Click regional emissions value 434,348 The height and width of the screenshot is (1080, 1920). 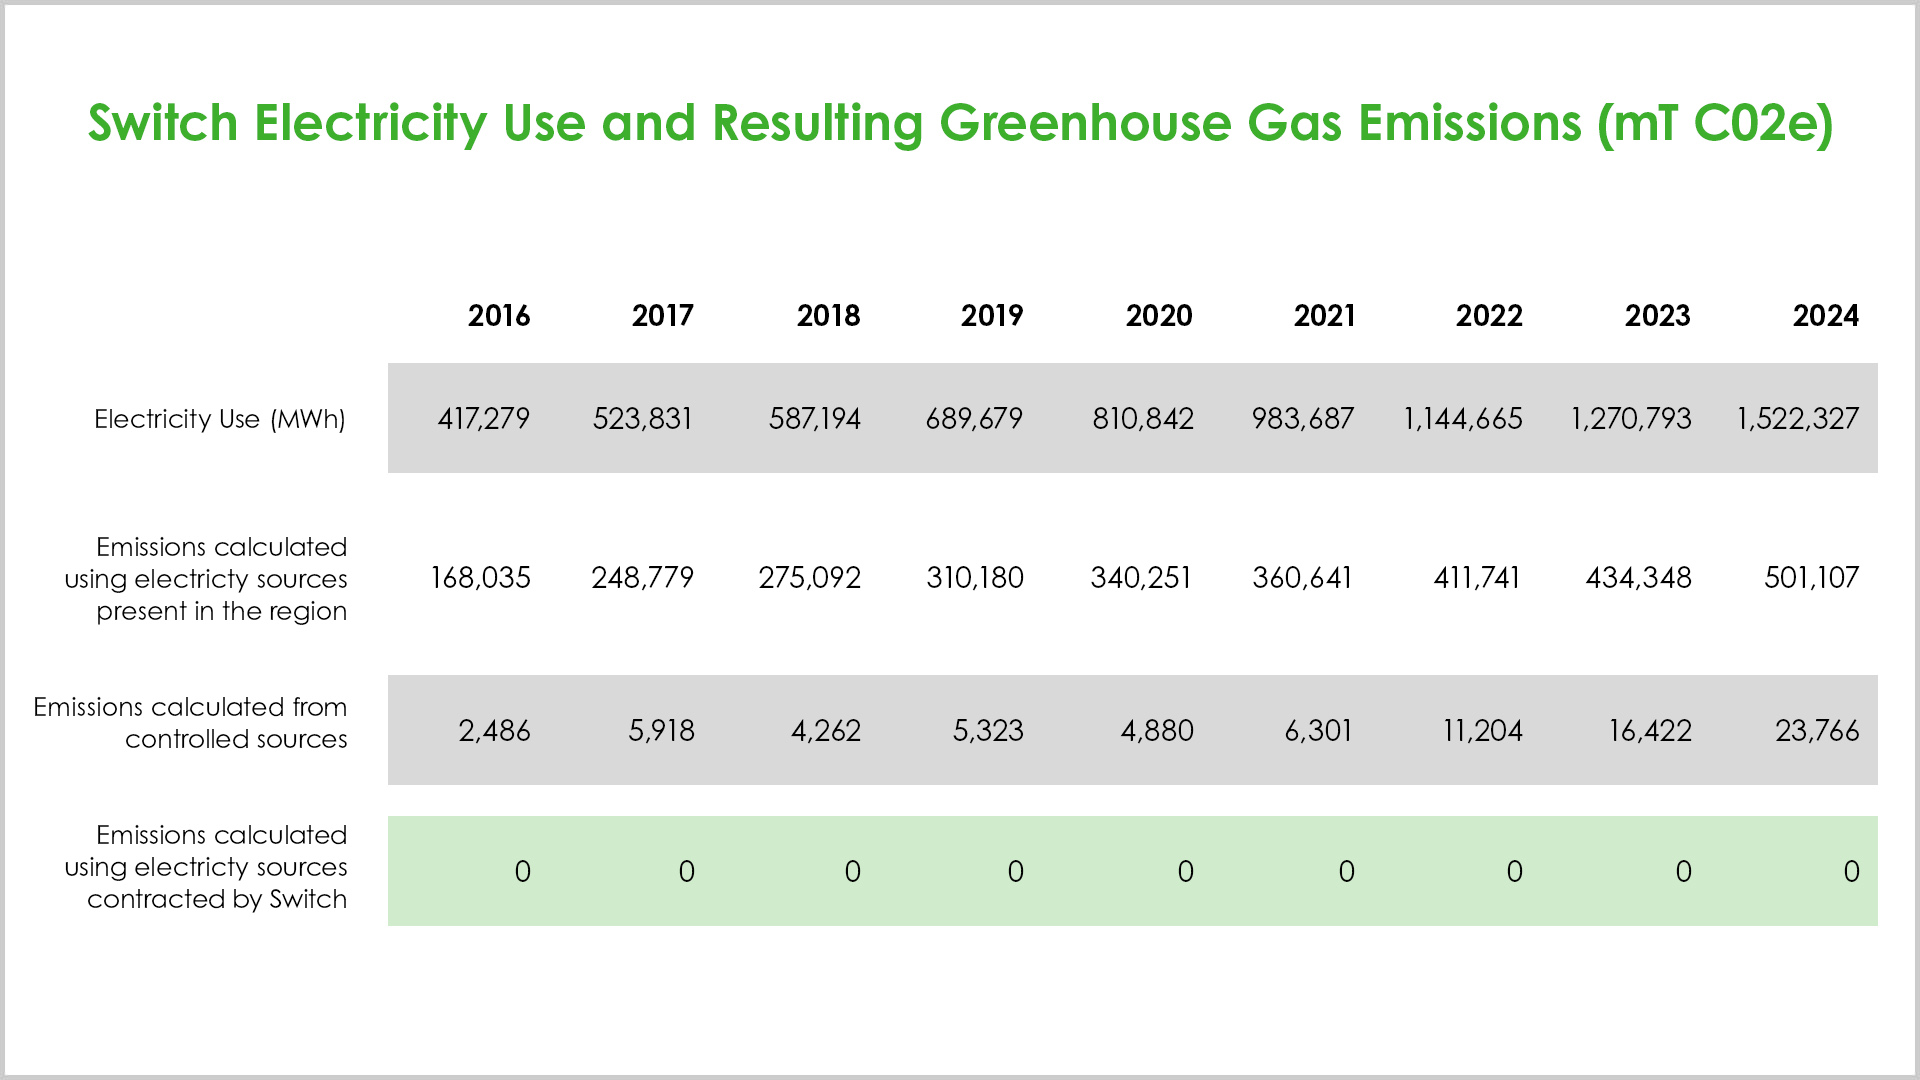point(1639,578)
